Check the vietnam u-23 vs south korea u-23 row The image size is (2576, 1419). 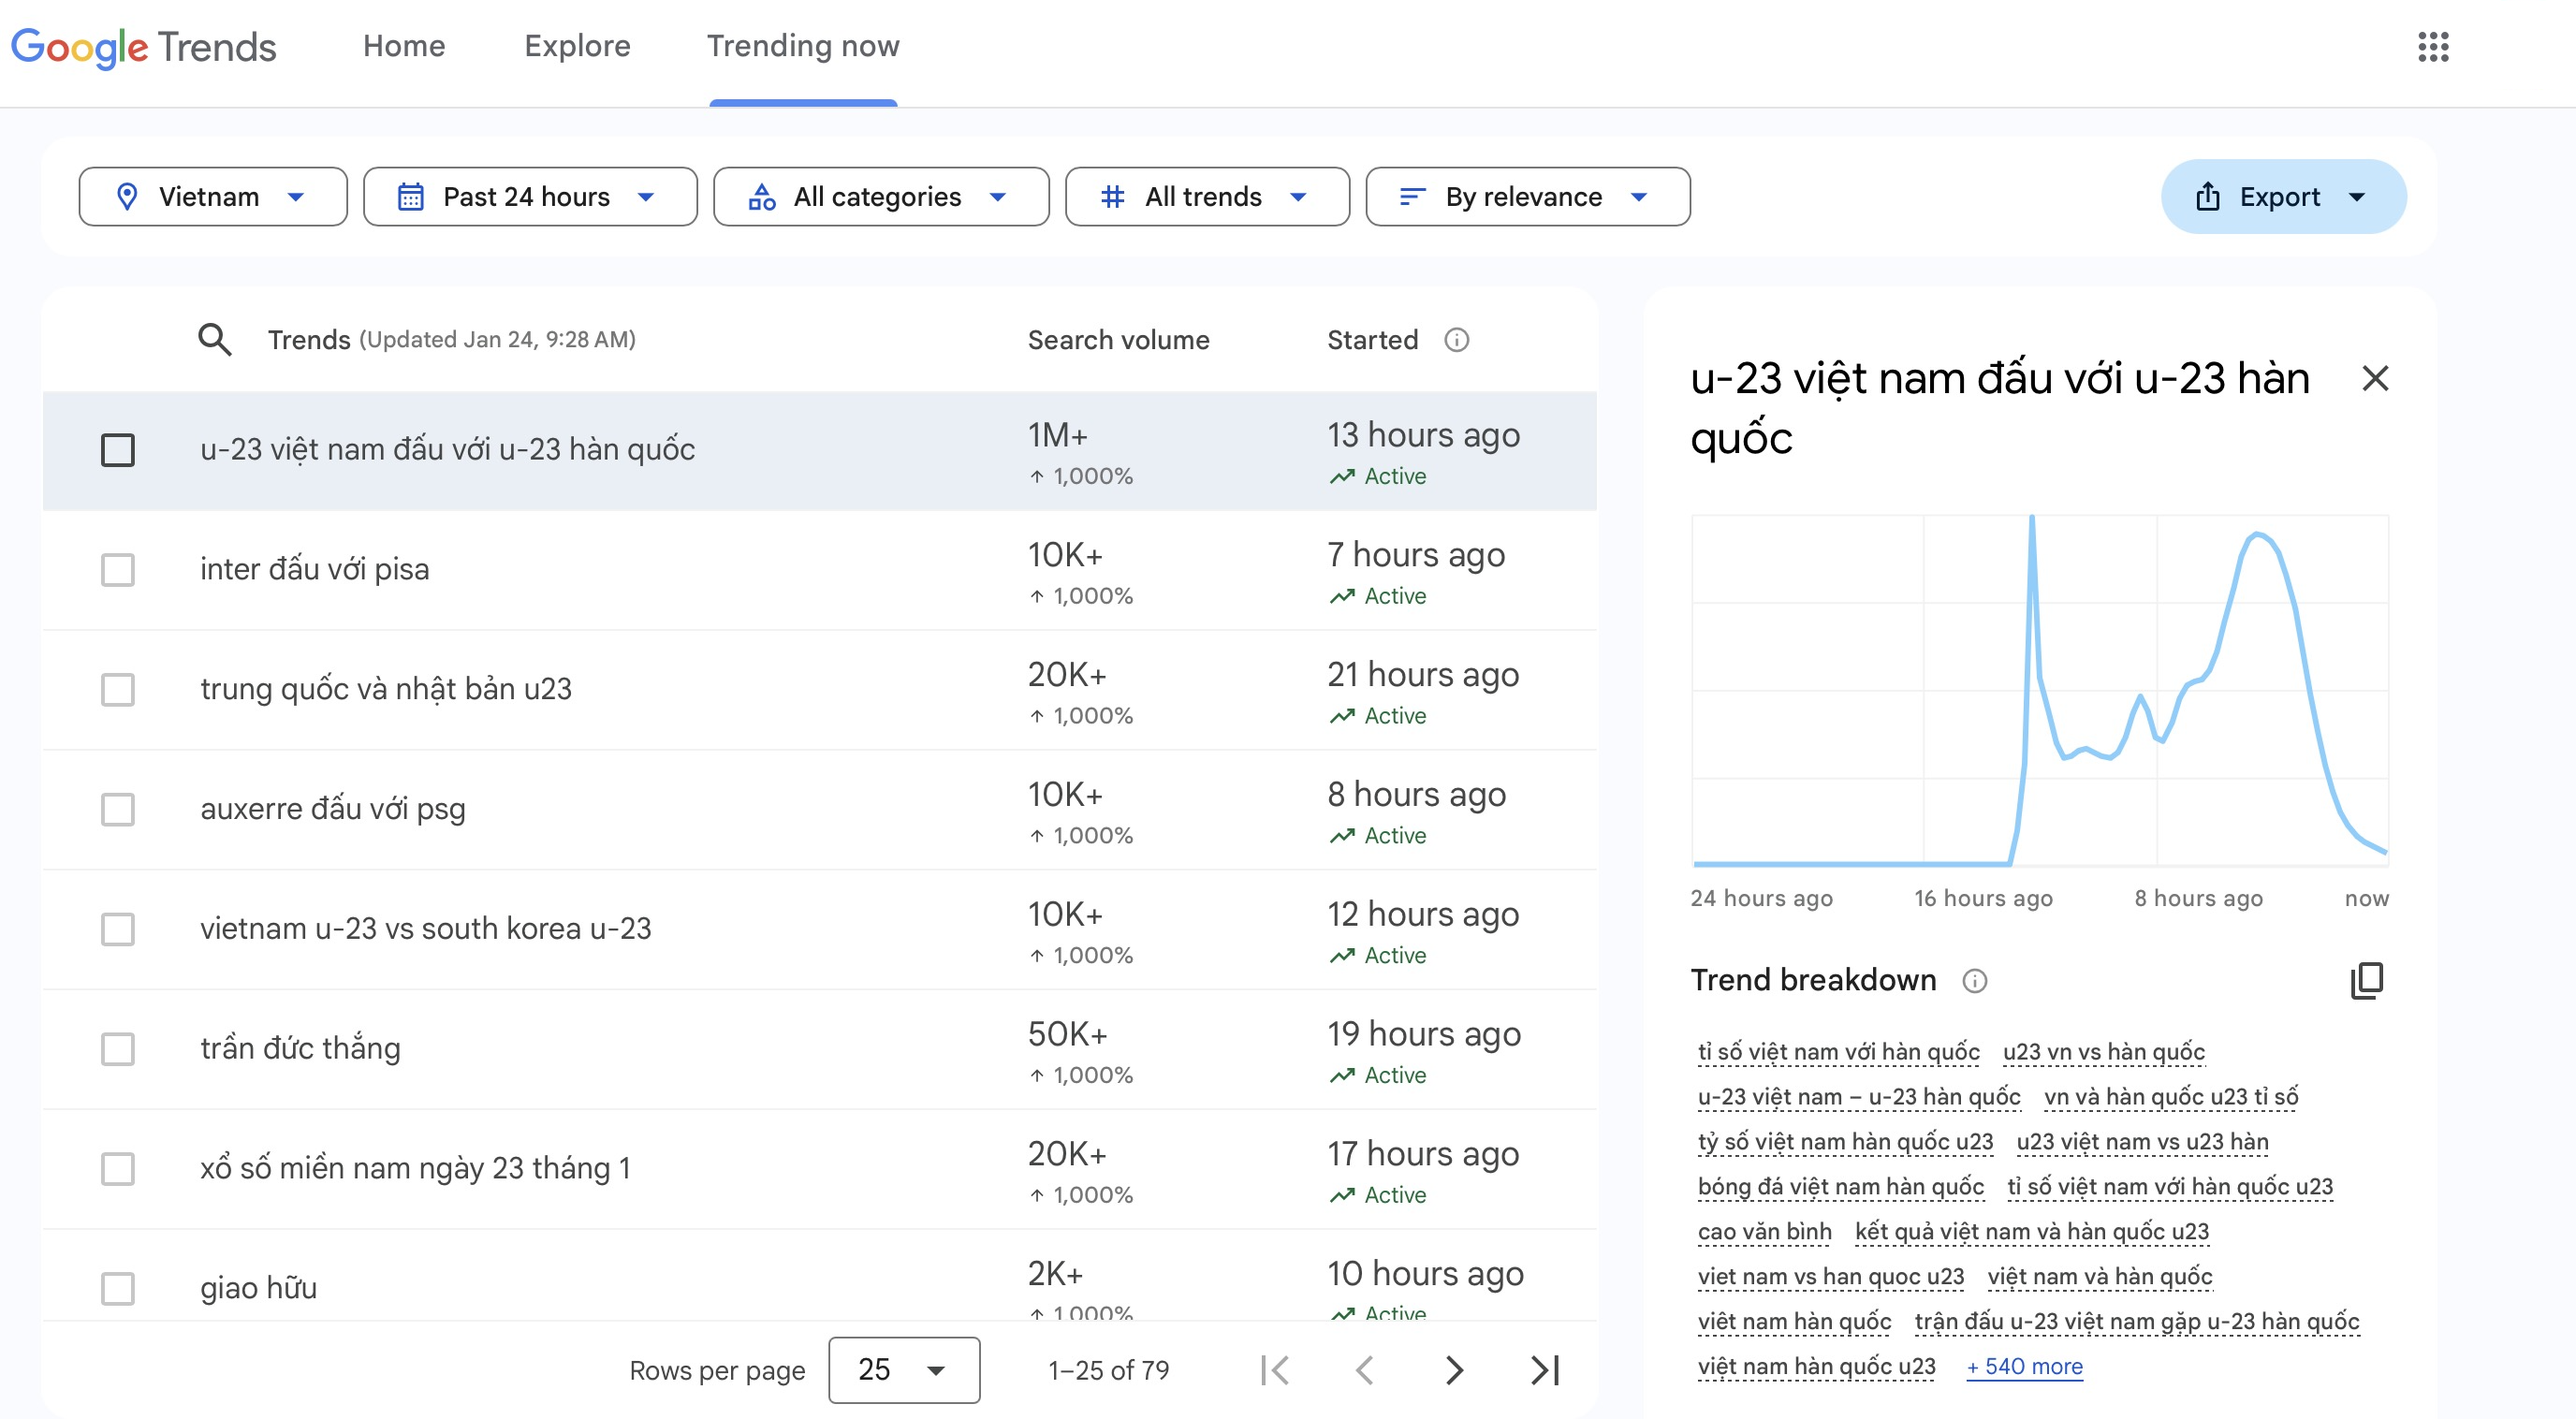118,929
